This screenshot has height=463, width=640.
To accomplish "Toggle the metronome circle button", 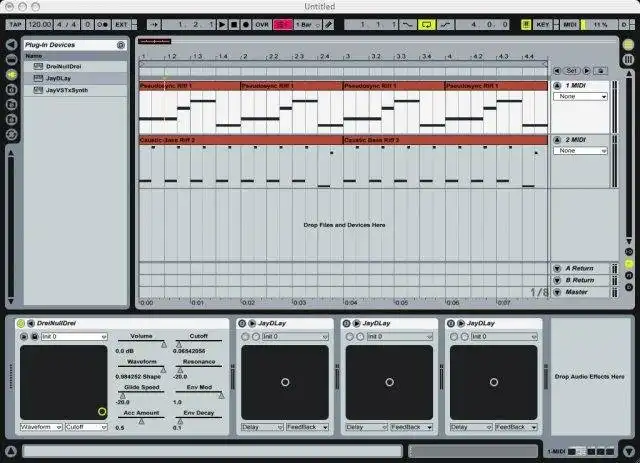I will 103,24.
